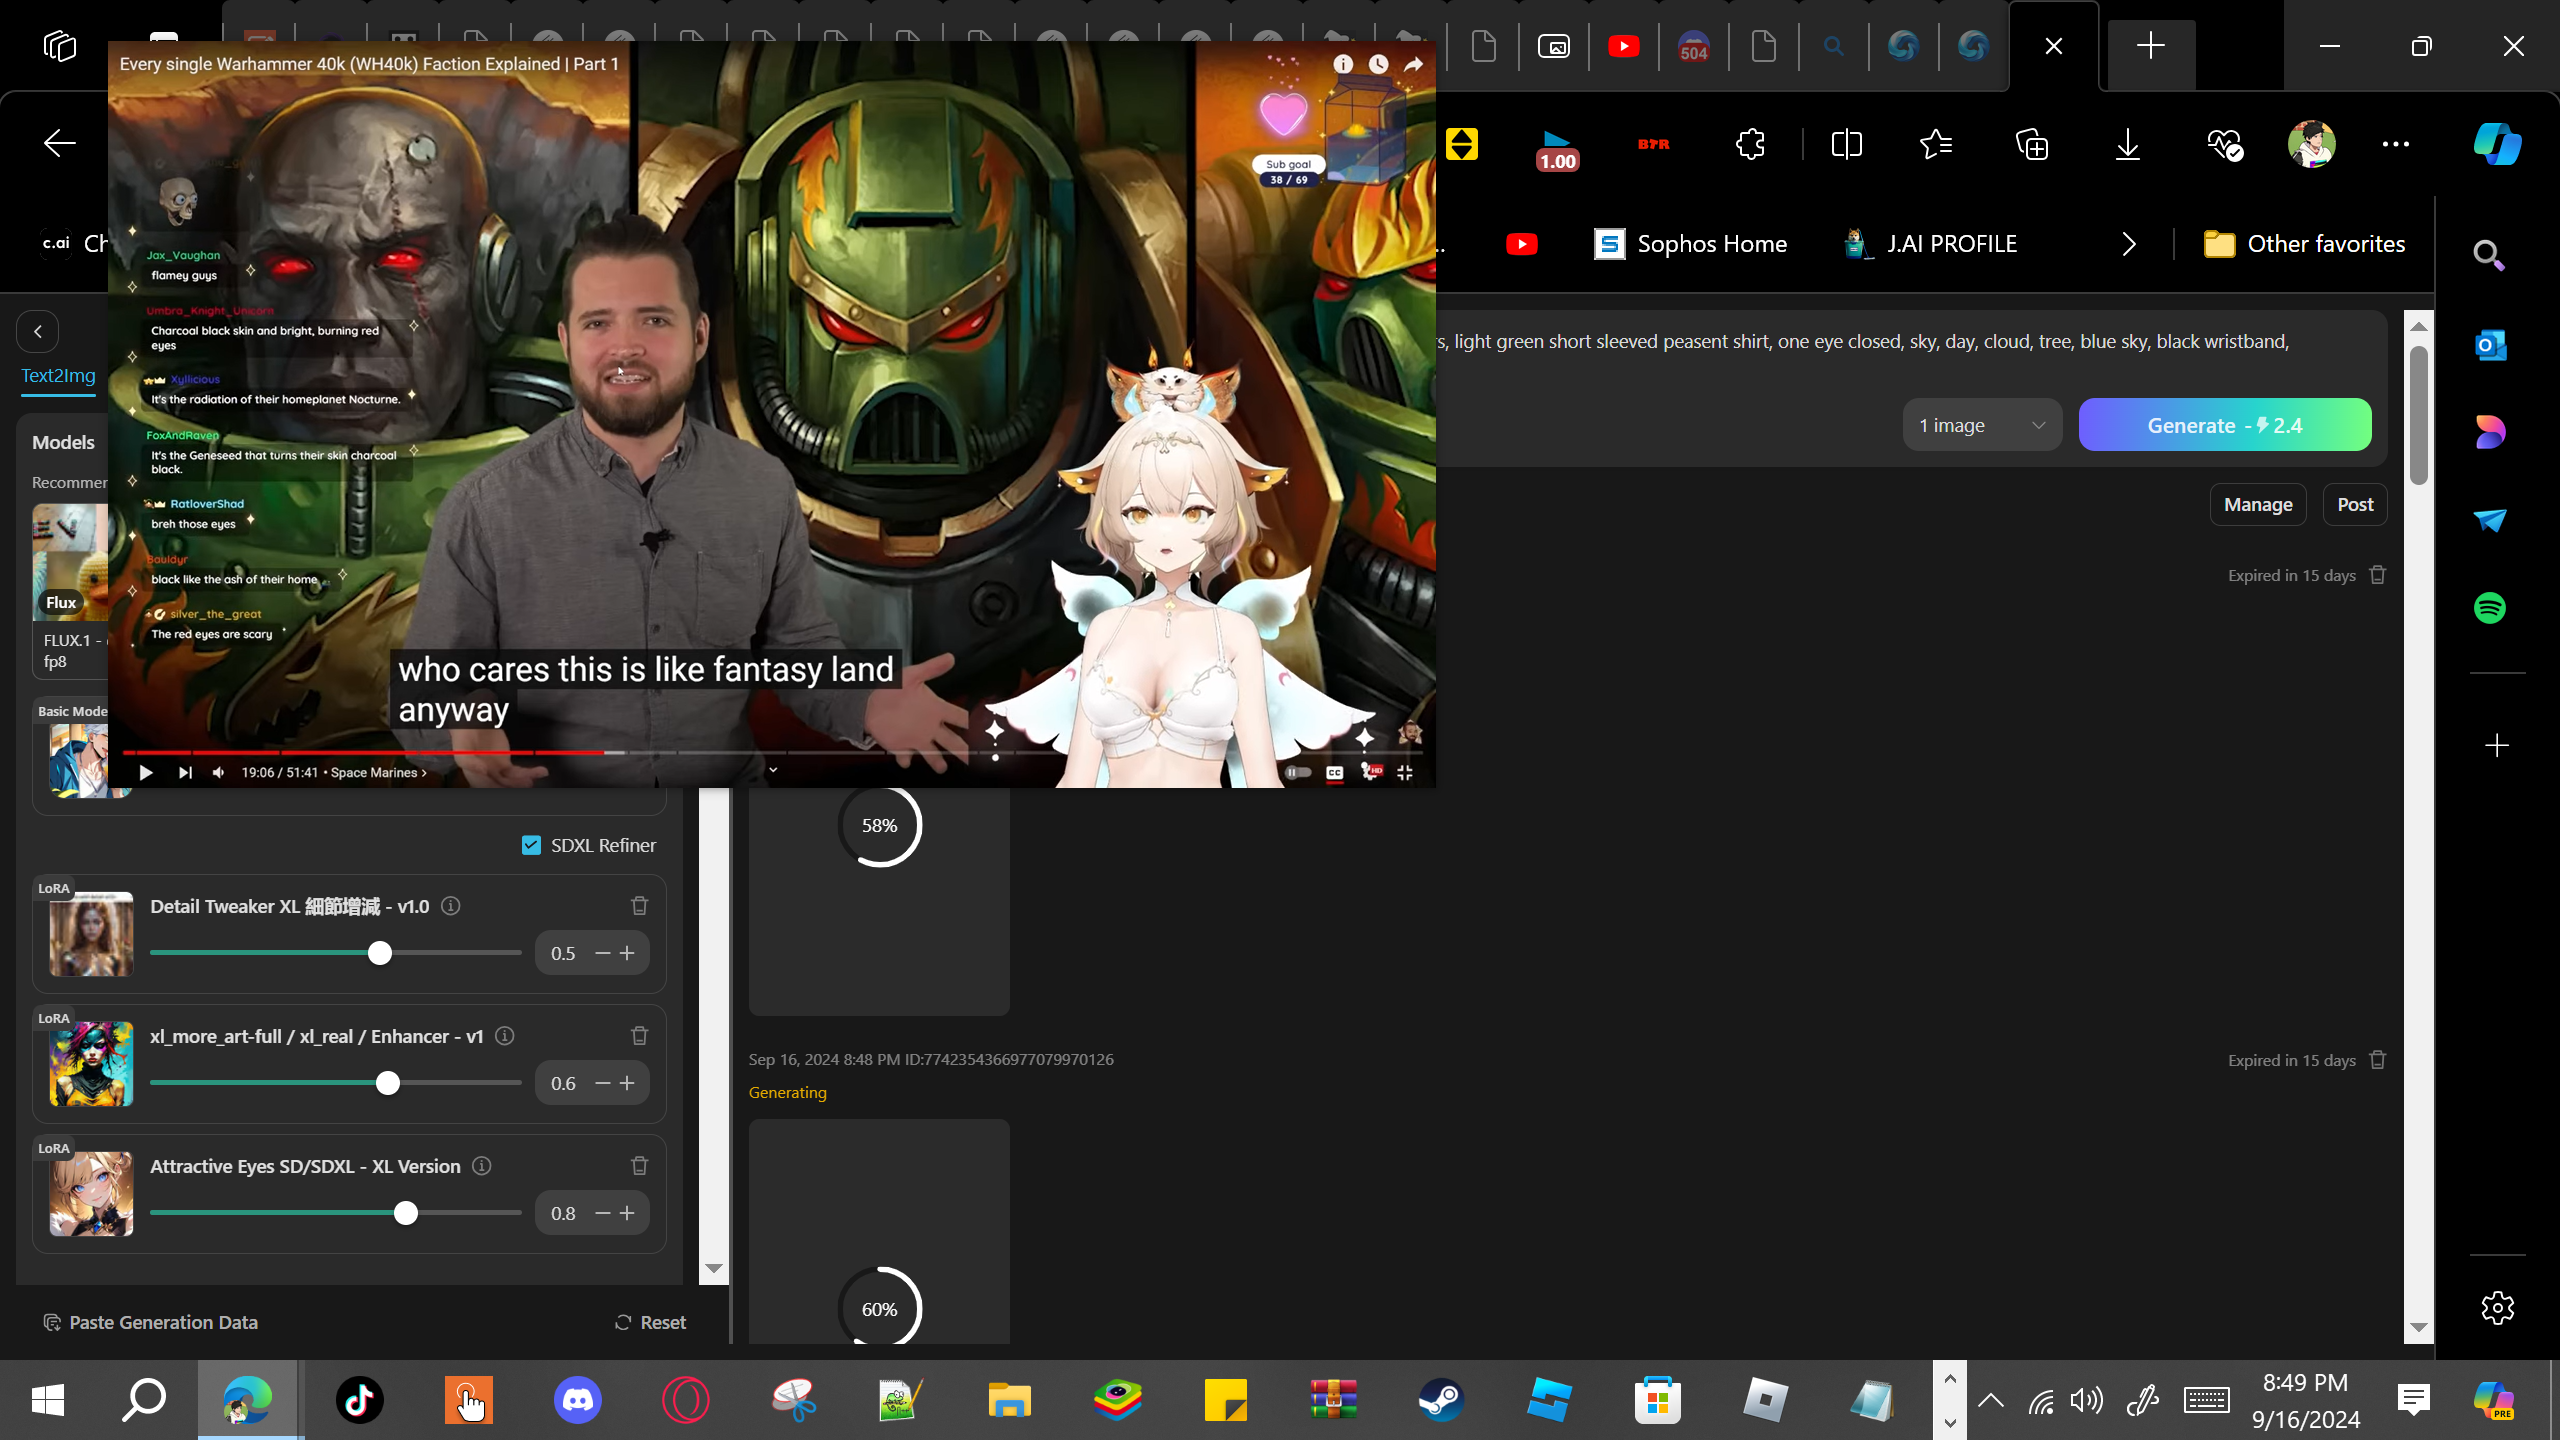Click Paste Generation Data
This screenshot has width=2560, height=1440.
coord(151,1322)
